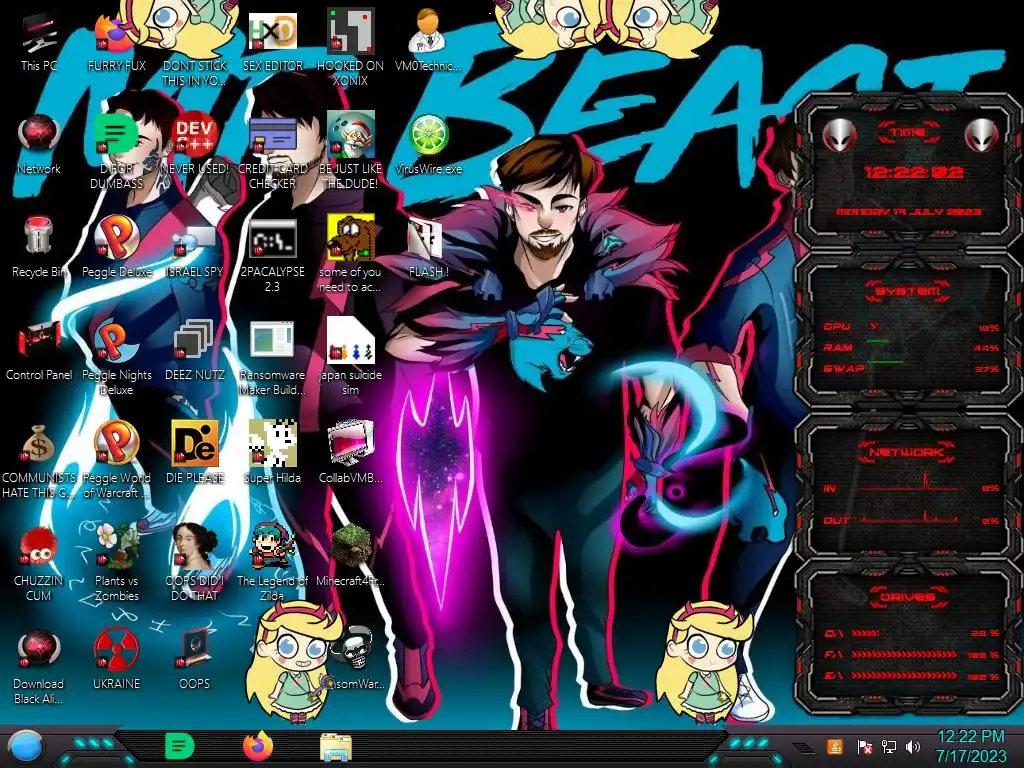Select the Download Black Ali... icon
The height and width of the screenshot is (768, 1024).
pos(39,650)
